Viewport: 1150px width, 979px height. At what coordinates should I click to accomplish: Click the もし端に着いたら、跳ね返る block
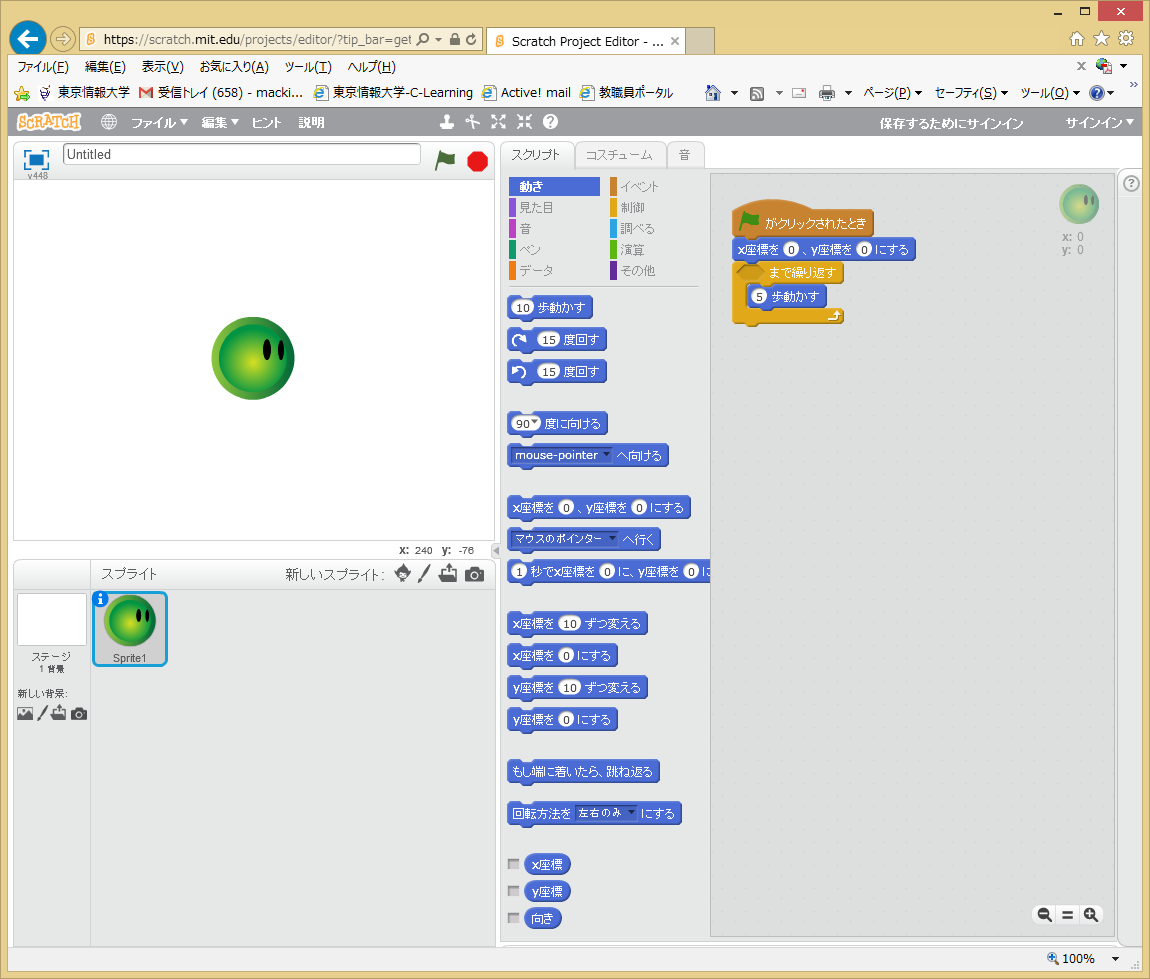coord(583,771)
